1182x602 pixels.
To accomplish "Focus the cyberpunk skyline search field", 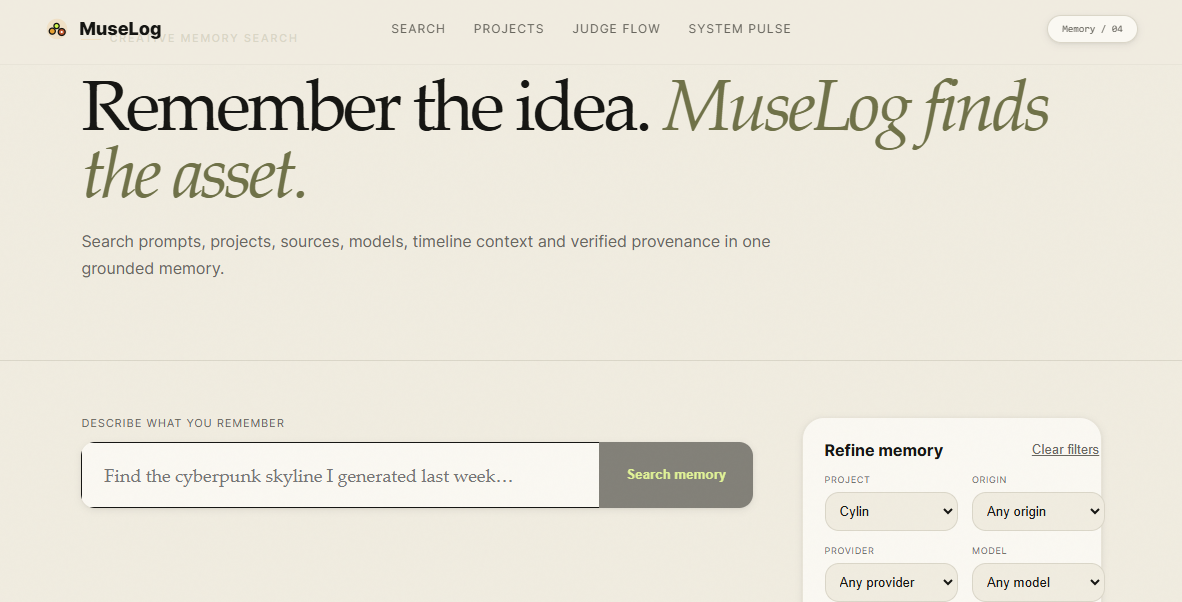I will coord(341,475).
